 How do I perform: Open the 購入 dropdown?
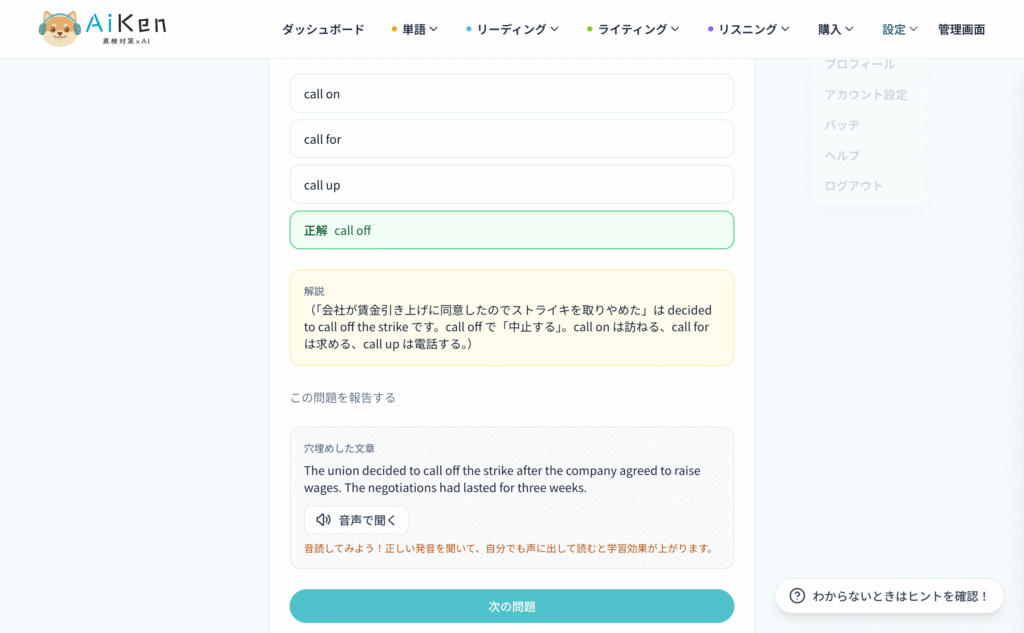[x=835, y=29]
